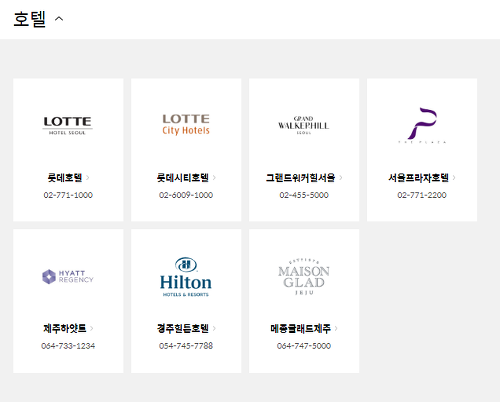Click the arrow next to 서울프라자호텔
This screenshot has width=500, height=402.
pos(454,178)
